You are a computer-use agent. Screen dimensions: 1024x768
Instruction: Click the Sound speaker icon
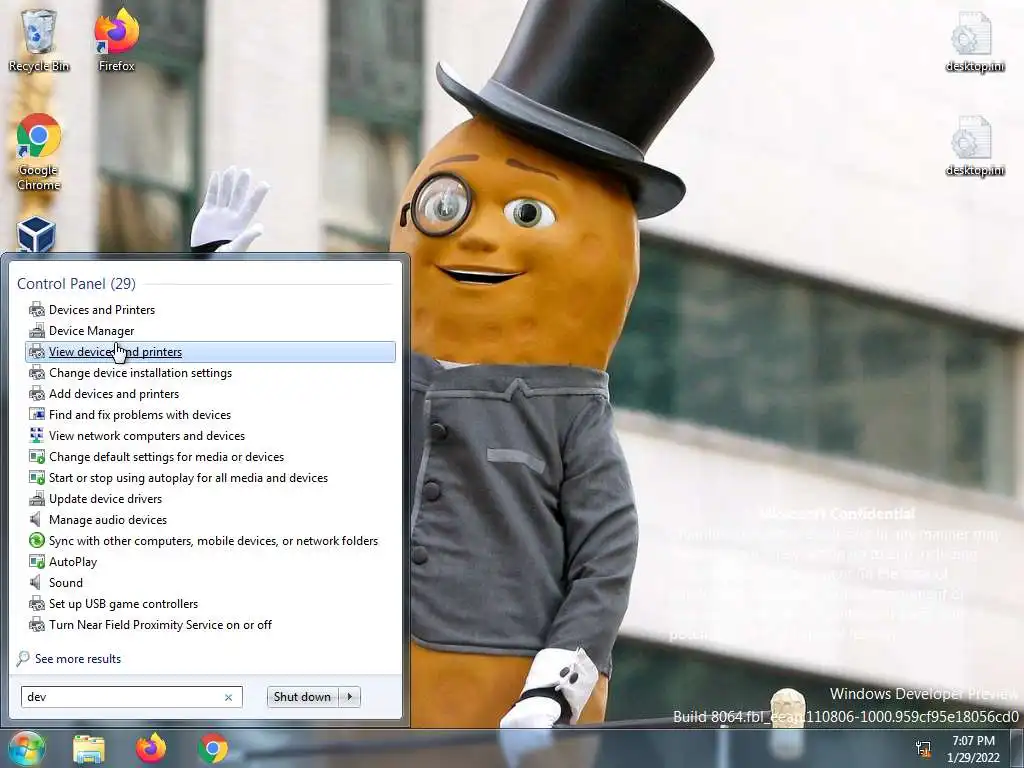coord(36,583)
